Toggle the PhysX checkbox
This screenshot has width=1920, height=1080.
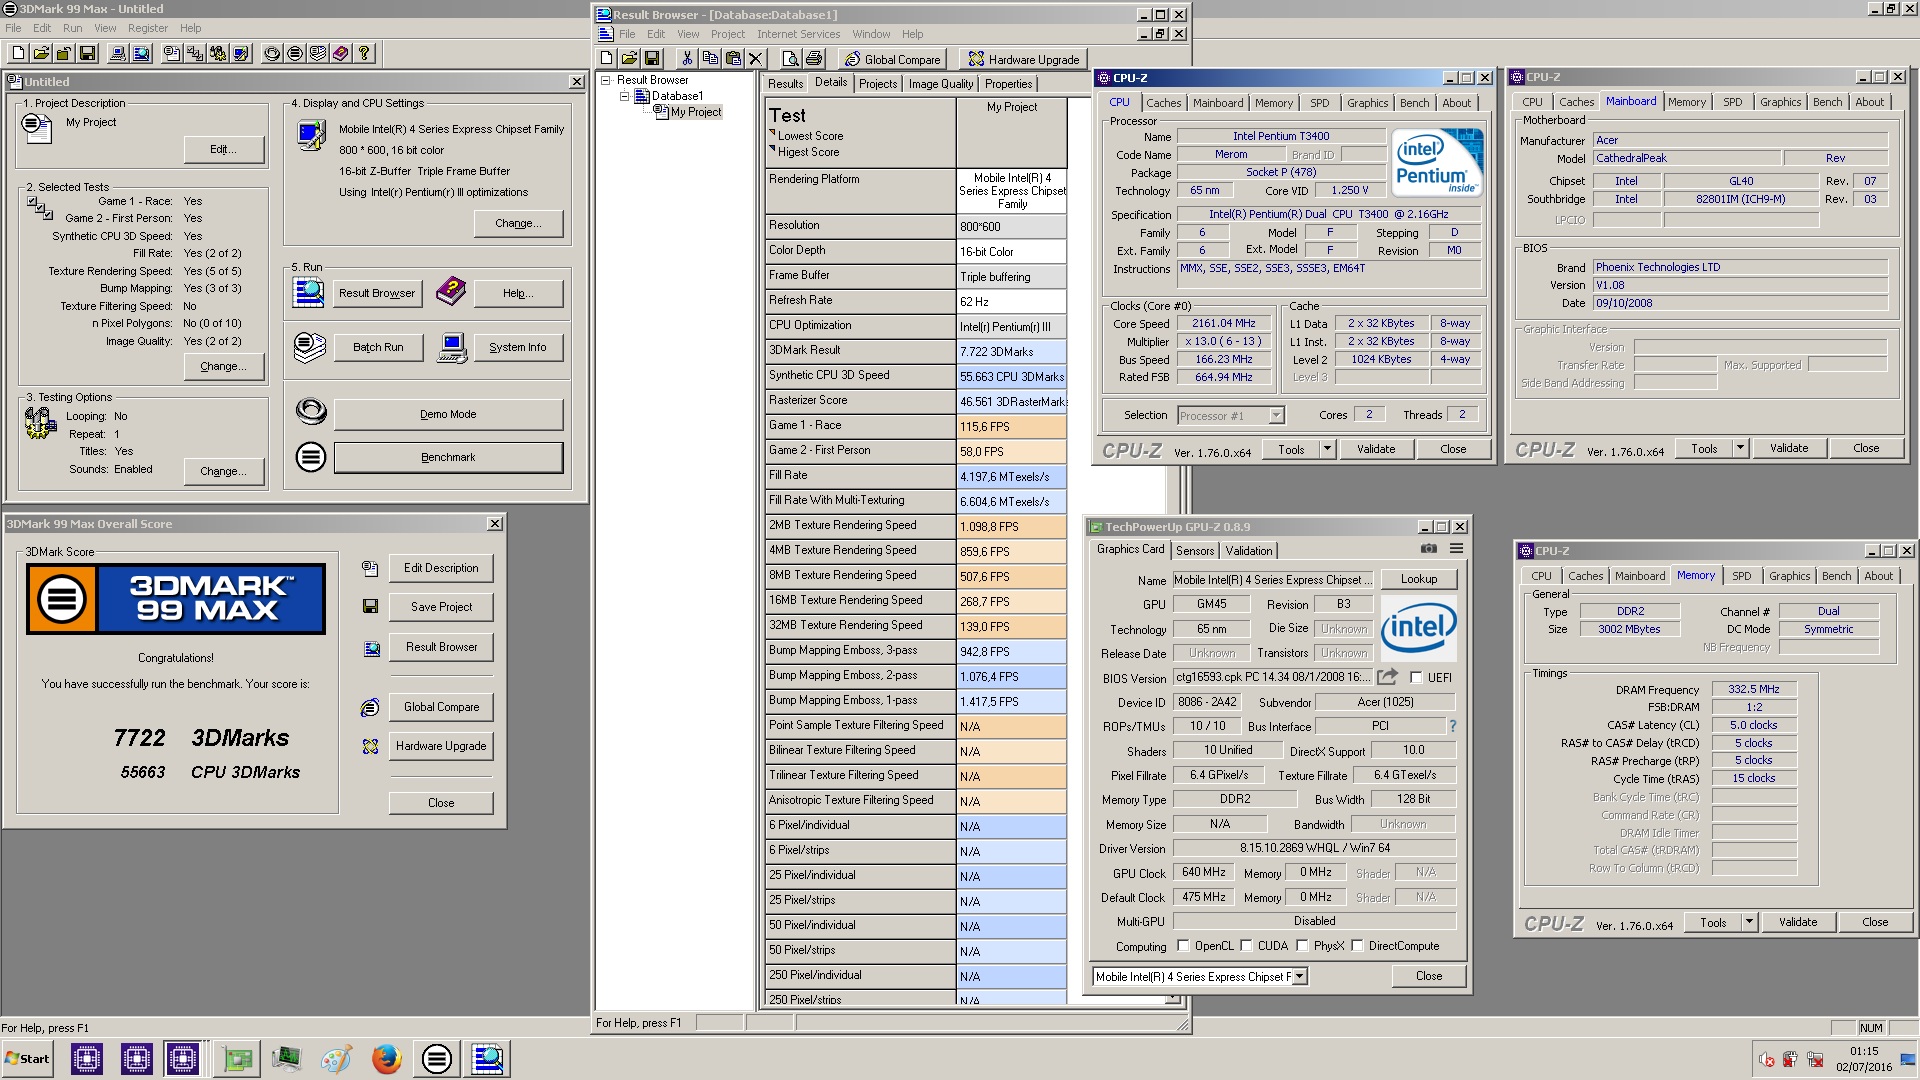[1303, 945]
